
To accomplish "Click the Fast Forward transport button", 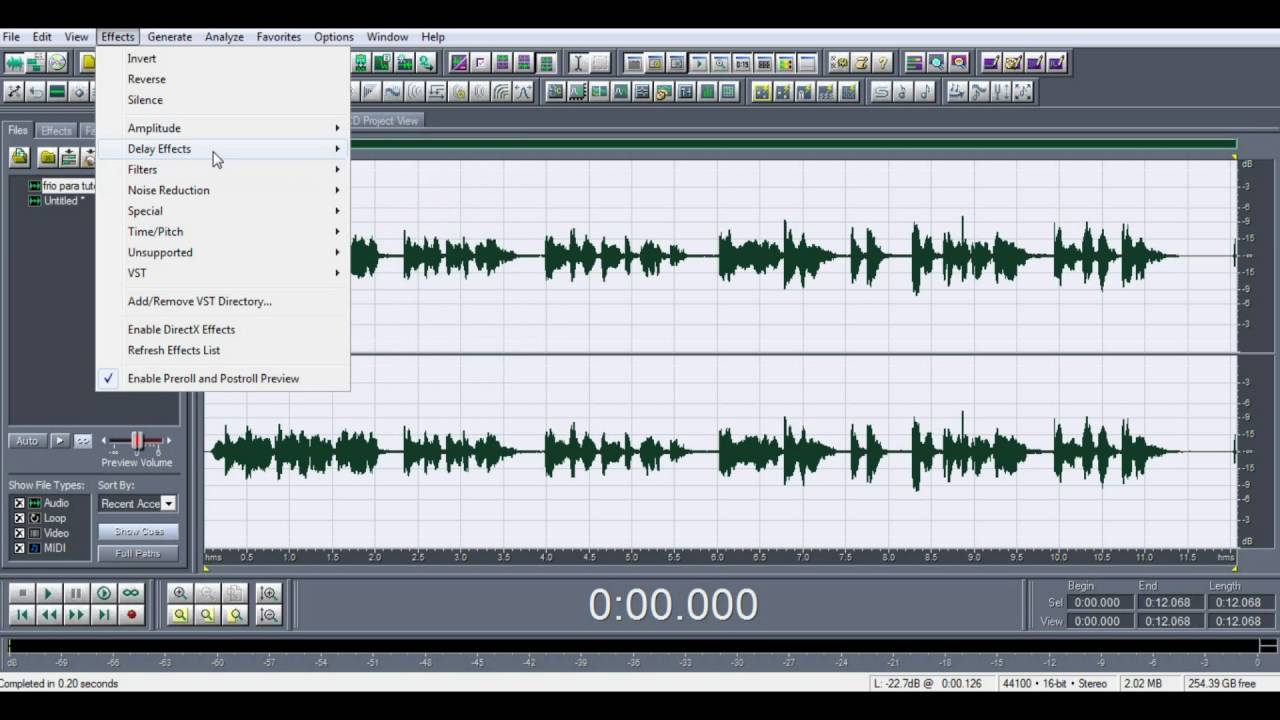I will (76, 615).
